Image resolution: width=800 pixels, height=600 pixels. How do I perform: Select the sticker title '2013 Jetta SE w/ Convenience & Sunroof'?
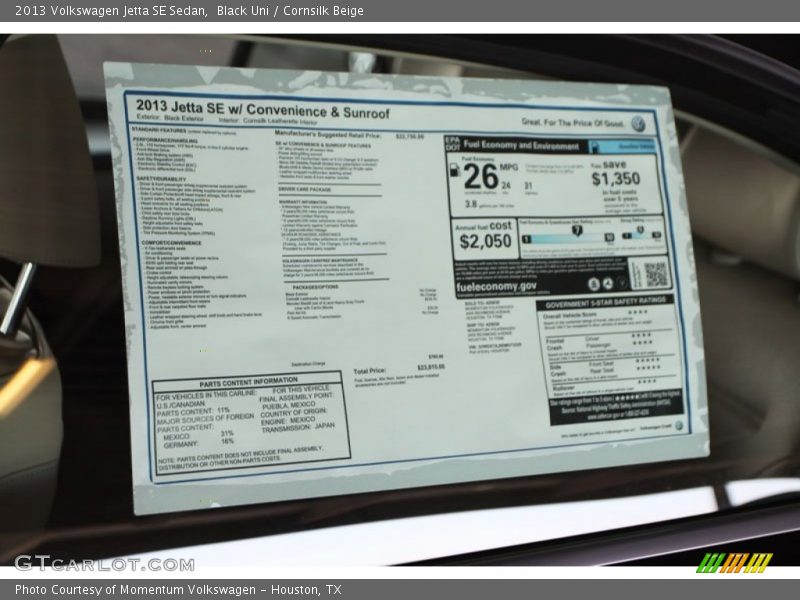click(262, 109)
